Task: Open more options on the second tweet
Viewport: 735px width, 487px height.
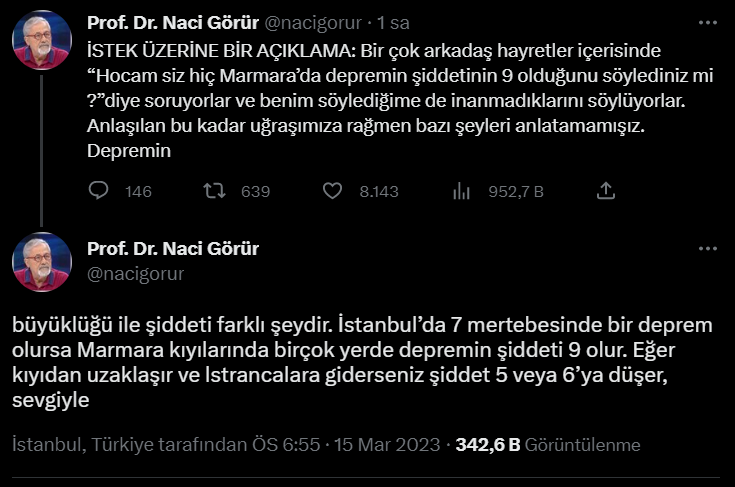Action: pyautogui.click(x=708, y=249)
